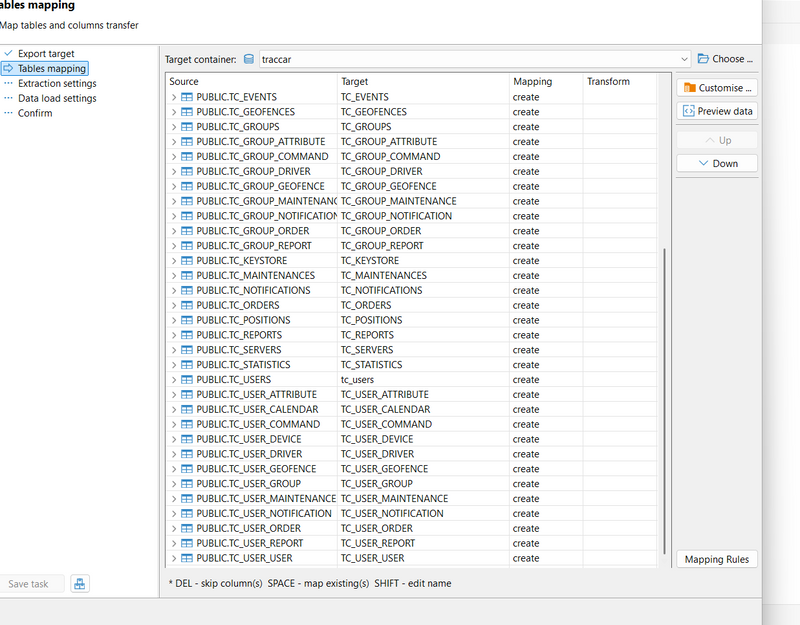
Task: Expand the PUBLIC.TC_USER_DEVICE row
Action: pyautogui.click(x=174, y=439)
